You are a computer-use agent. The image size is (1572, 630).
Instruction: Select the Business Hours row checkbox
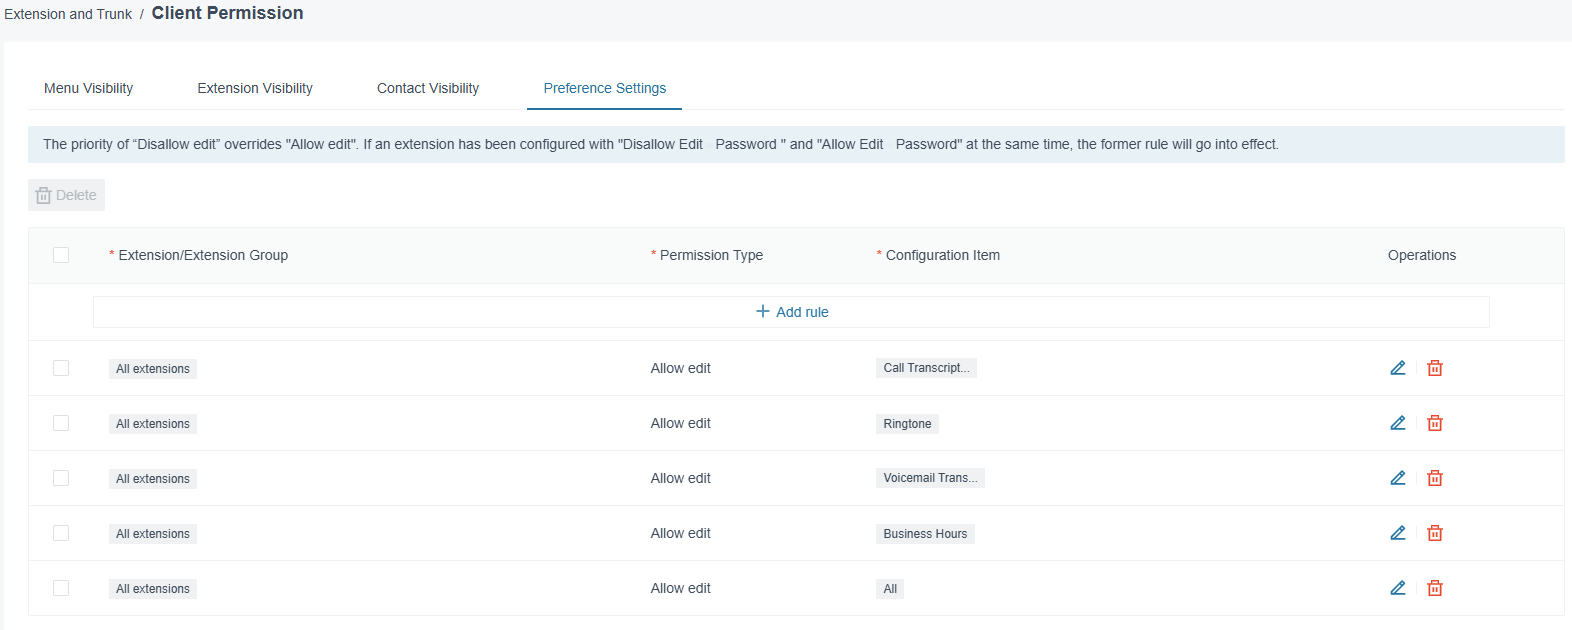click(61, 533)
